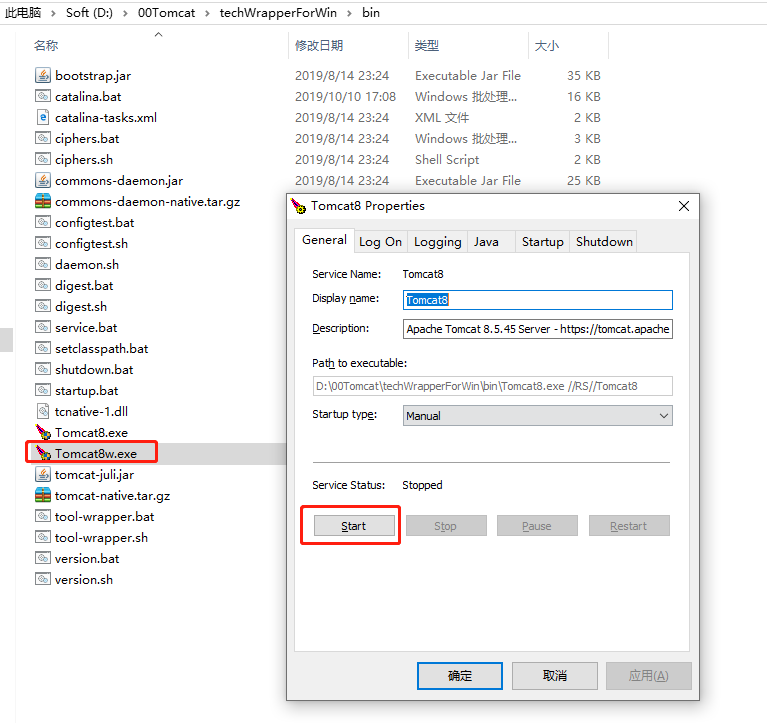
Task: Select the version.bat file icon
Action: (x=43, y=558)
